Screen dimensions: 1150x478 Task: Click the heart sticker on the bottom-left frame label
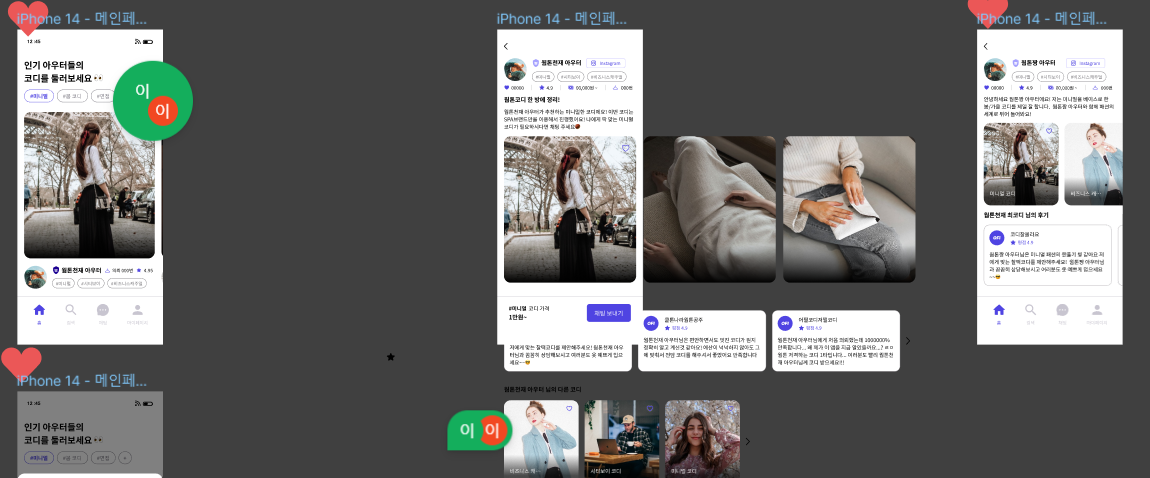21,364
